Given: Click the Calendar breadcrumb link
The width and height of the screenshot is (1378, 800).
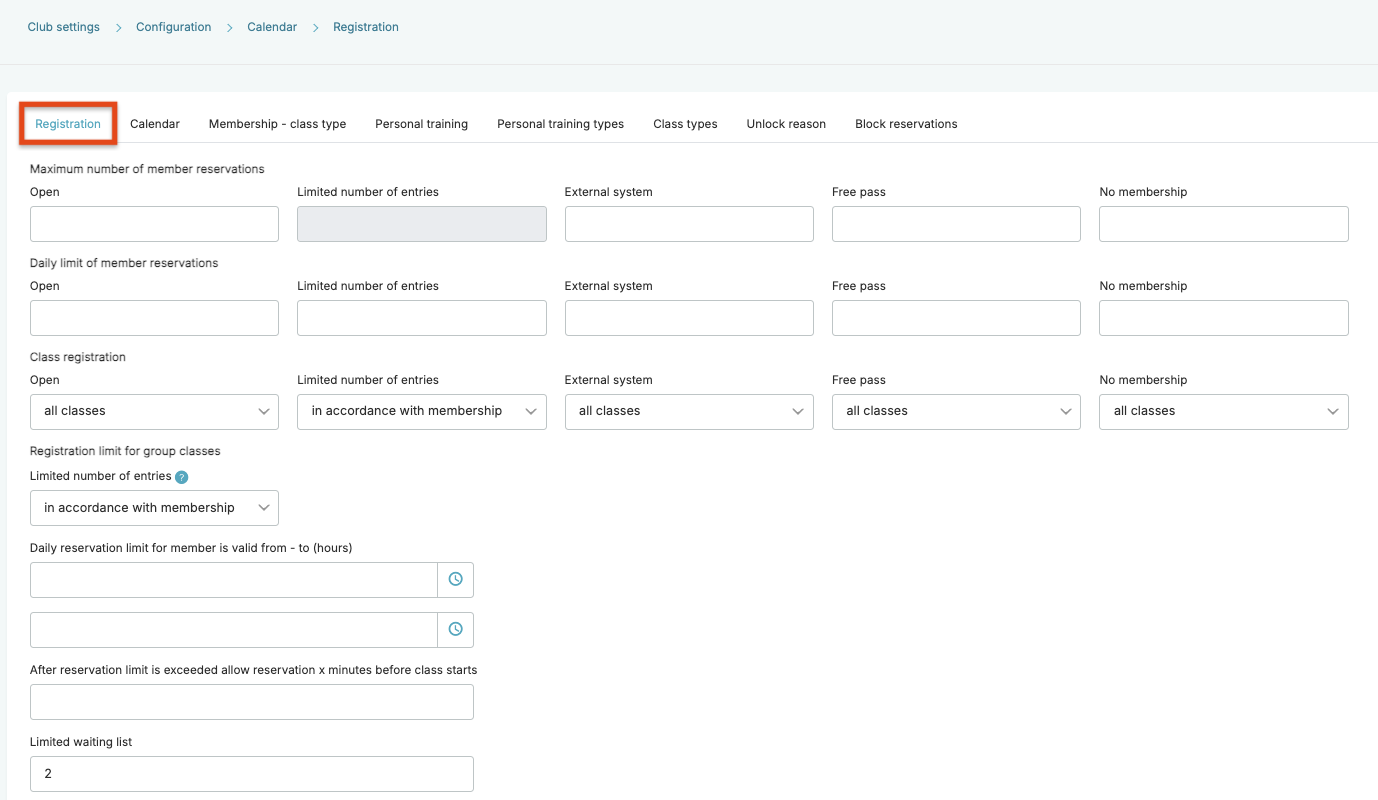Looking at the screenshot, I should coord(272,27).
